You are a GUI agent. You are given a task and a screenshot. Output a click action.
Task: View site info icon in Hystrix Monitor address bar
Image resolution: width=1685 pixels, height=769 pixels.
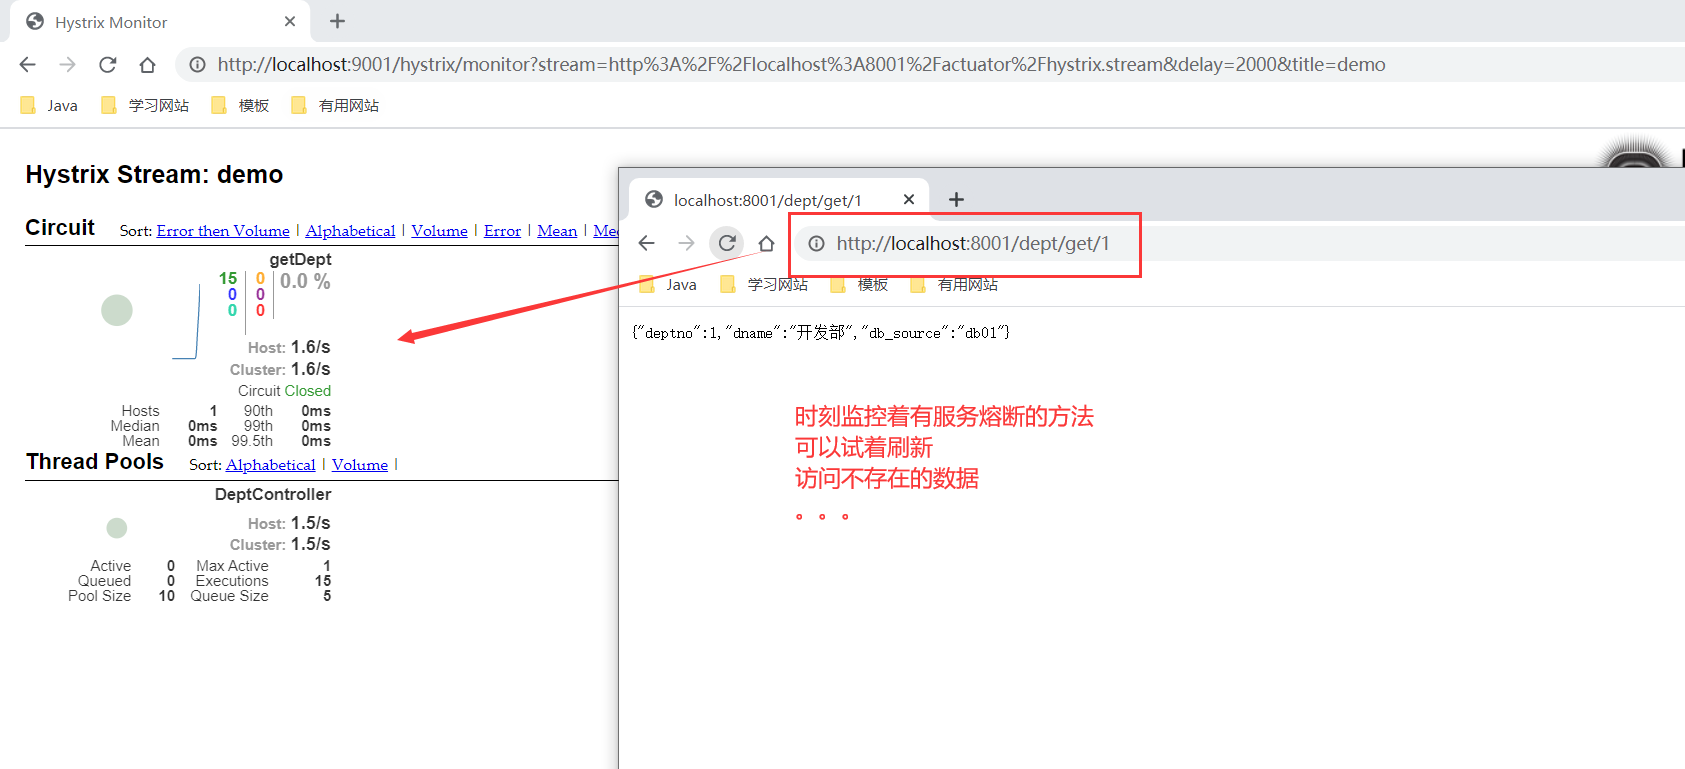pos(198,65)
